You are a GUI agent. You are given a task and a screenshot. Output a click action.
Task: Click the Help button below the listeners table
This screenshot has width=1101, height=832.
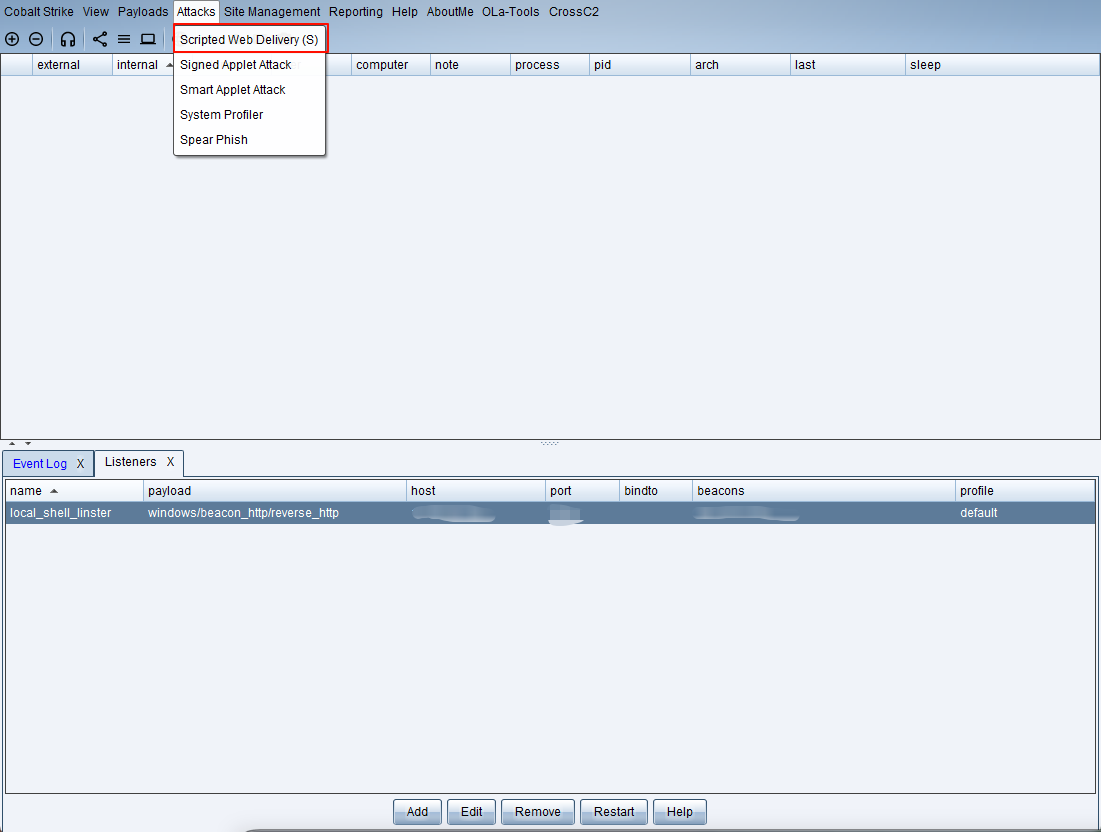point(680,812)
